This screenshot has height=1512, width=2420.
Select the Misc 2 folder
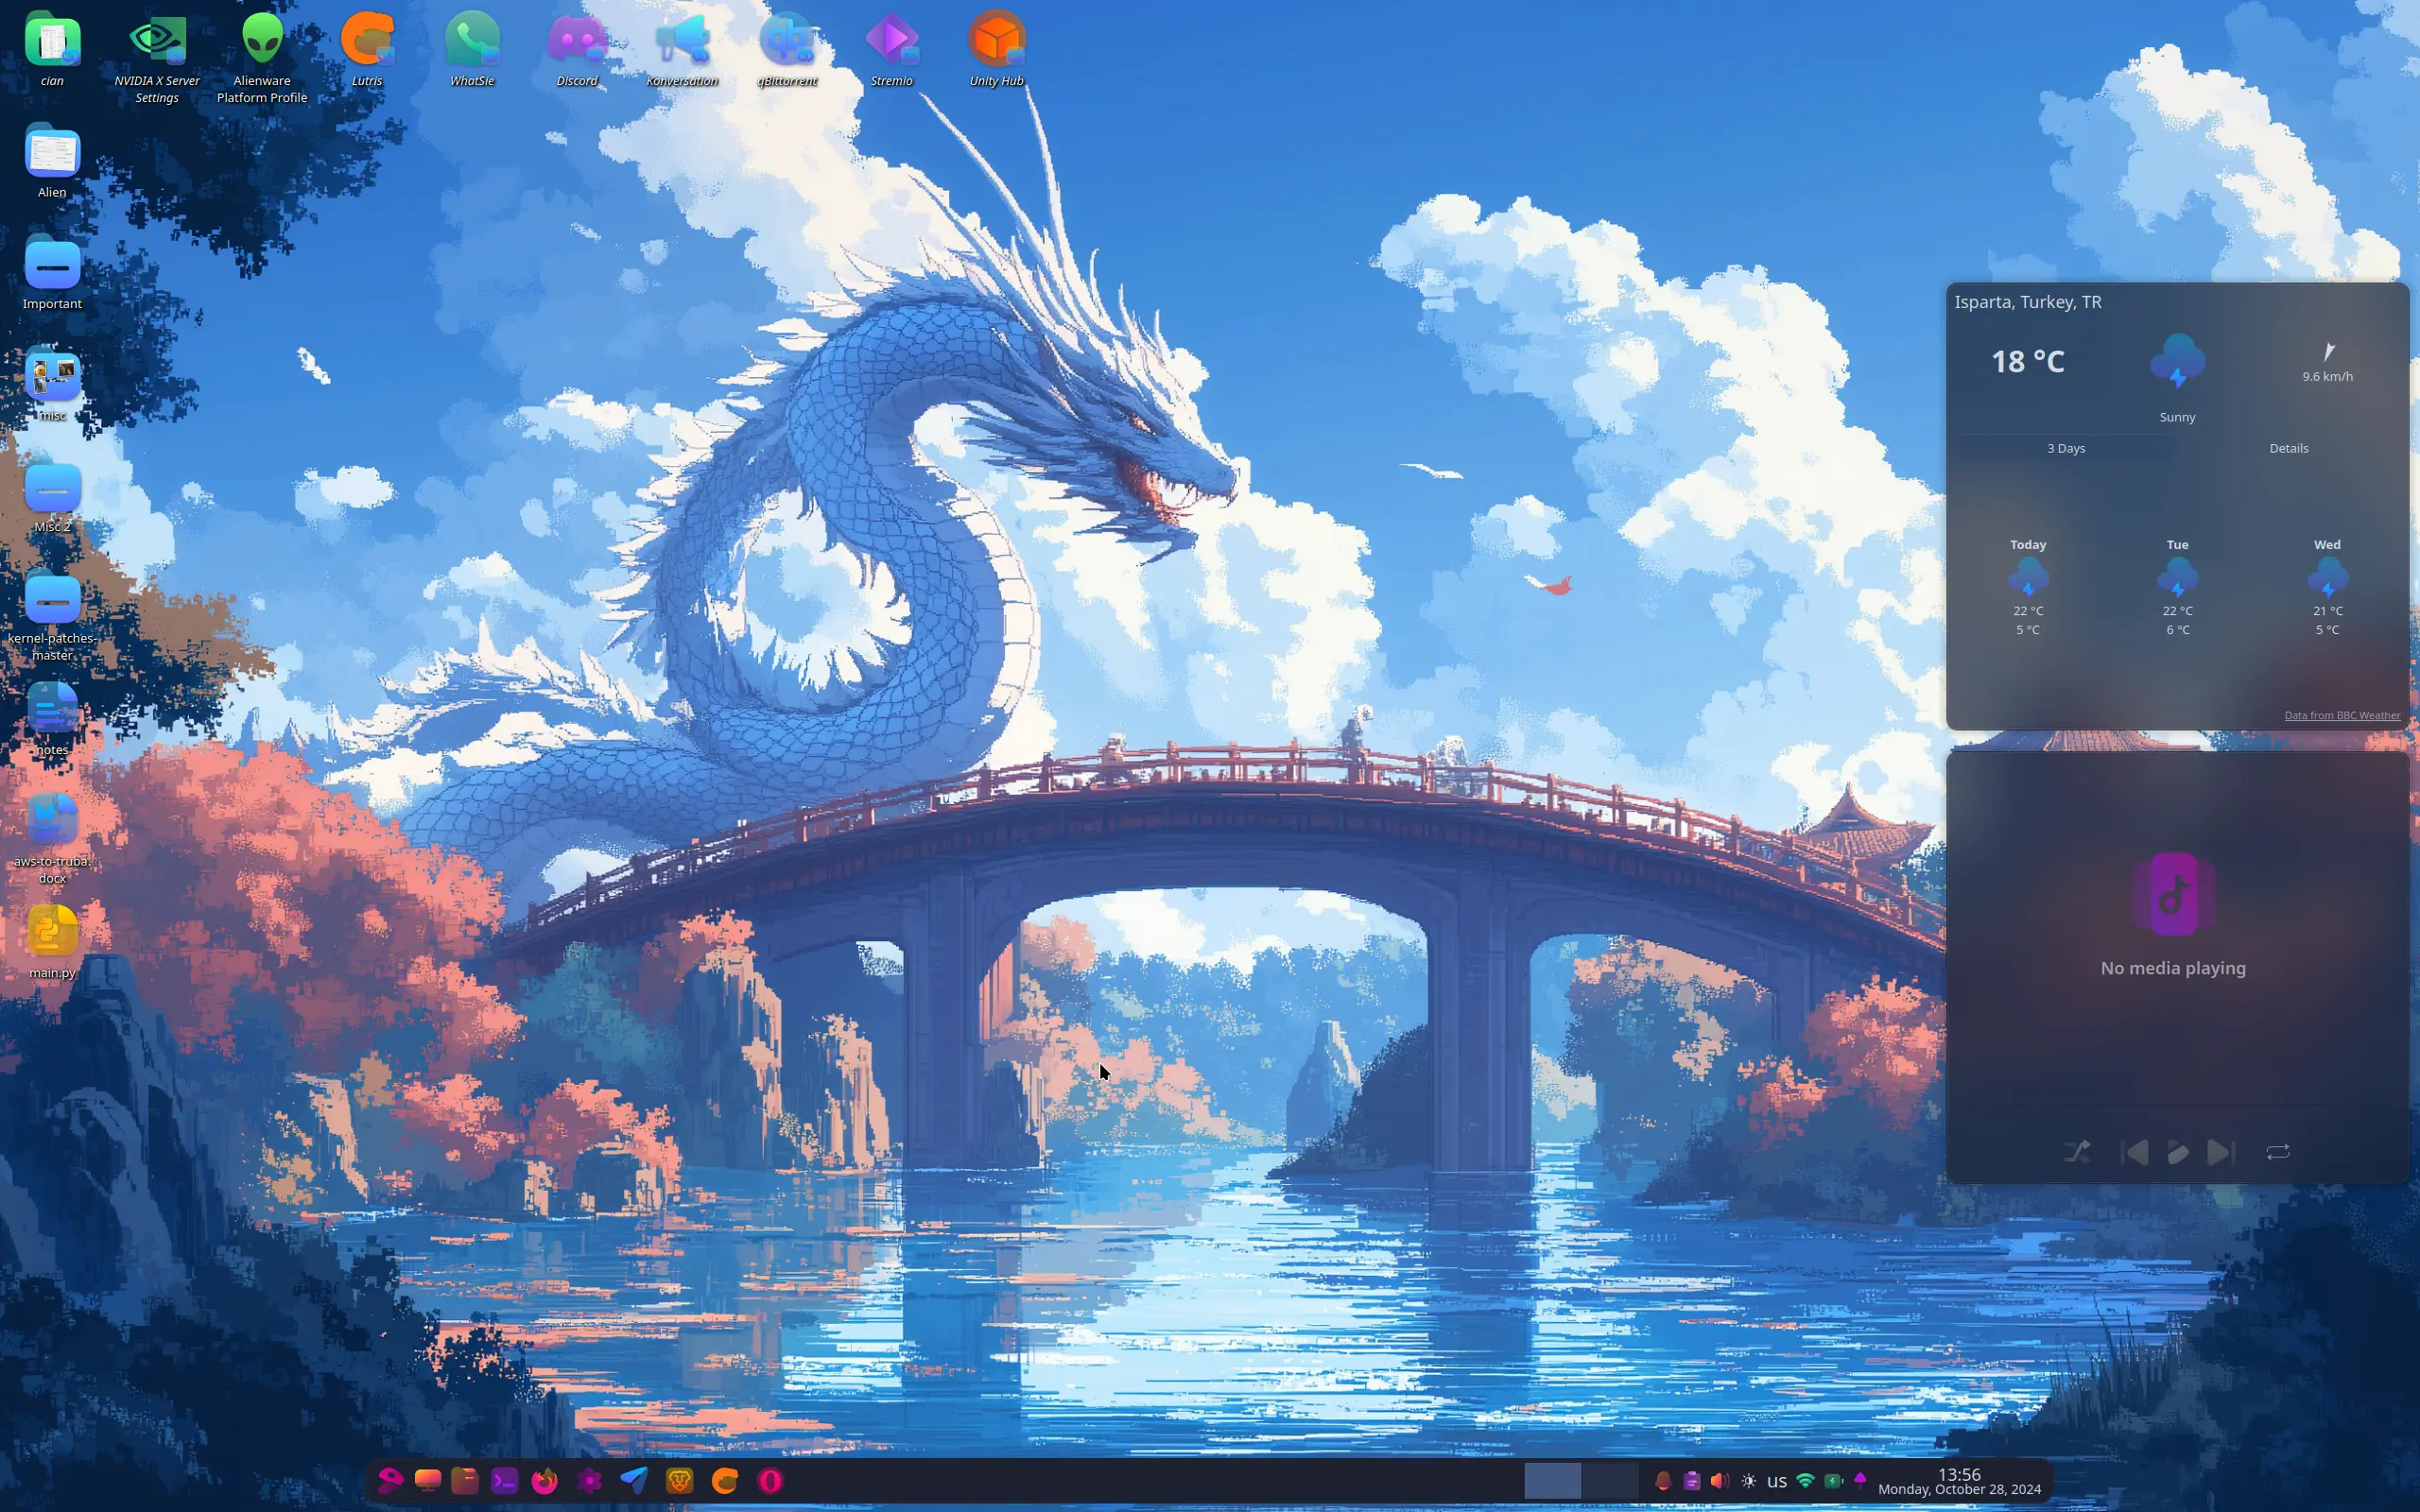[x=52, y=496]
